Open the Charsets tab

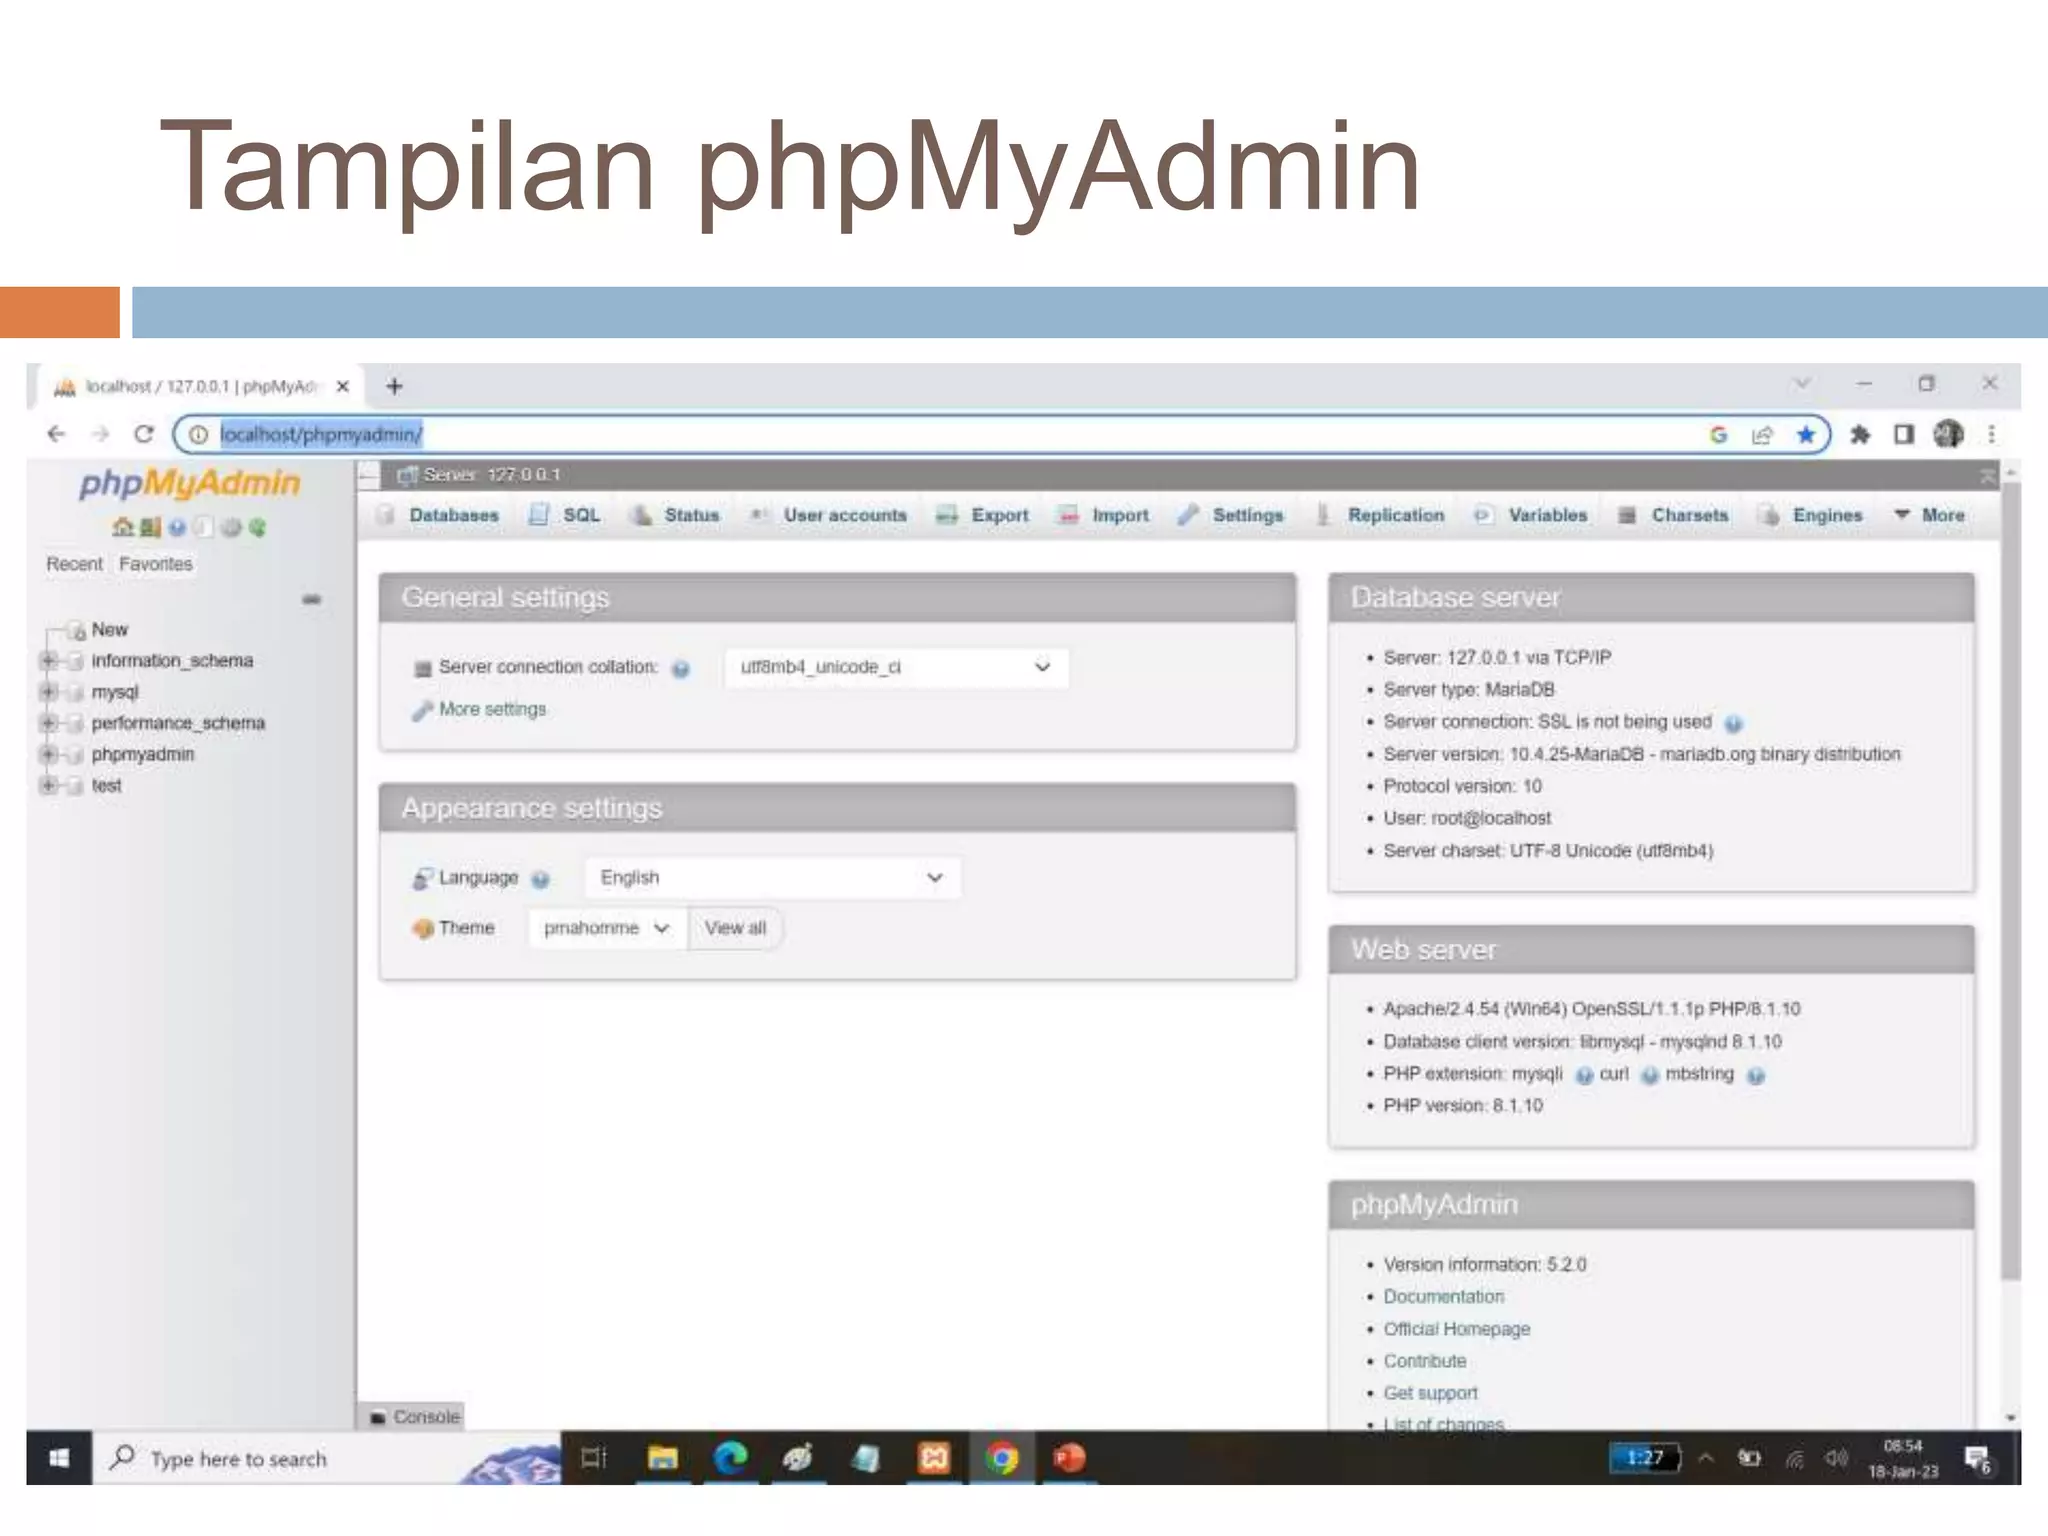(x=1674, y=515)
